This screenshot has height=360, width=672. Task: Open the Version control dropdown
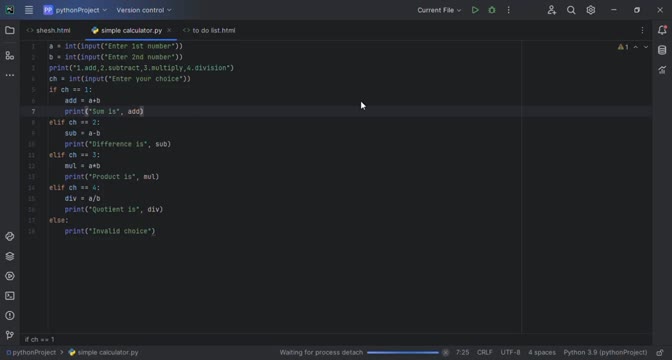tap(144, 10)
